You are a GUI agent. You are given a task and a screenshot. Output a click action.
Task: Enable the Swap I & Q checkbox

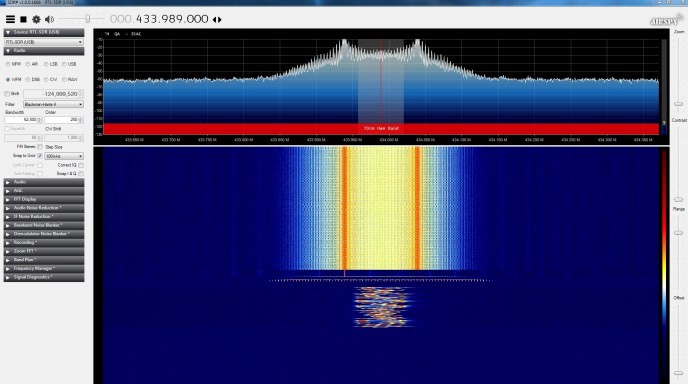[x=81, y=174]
